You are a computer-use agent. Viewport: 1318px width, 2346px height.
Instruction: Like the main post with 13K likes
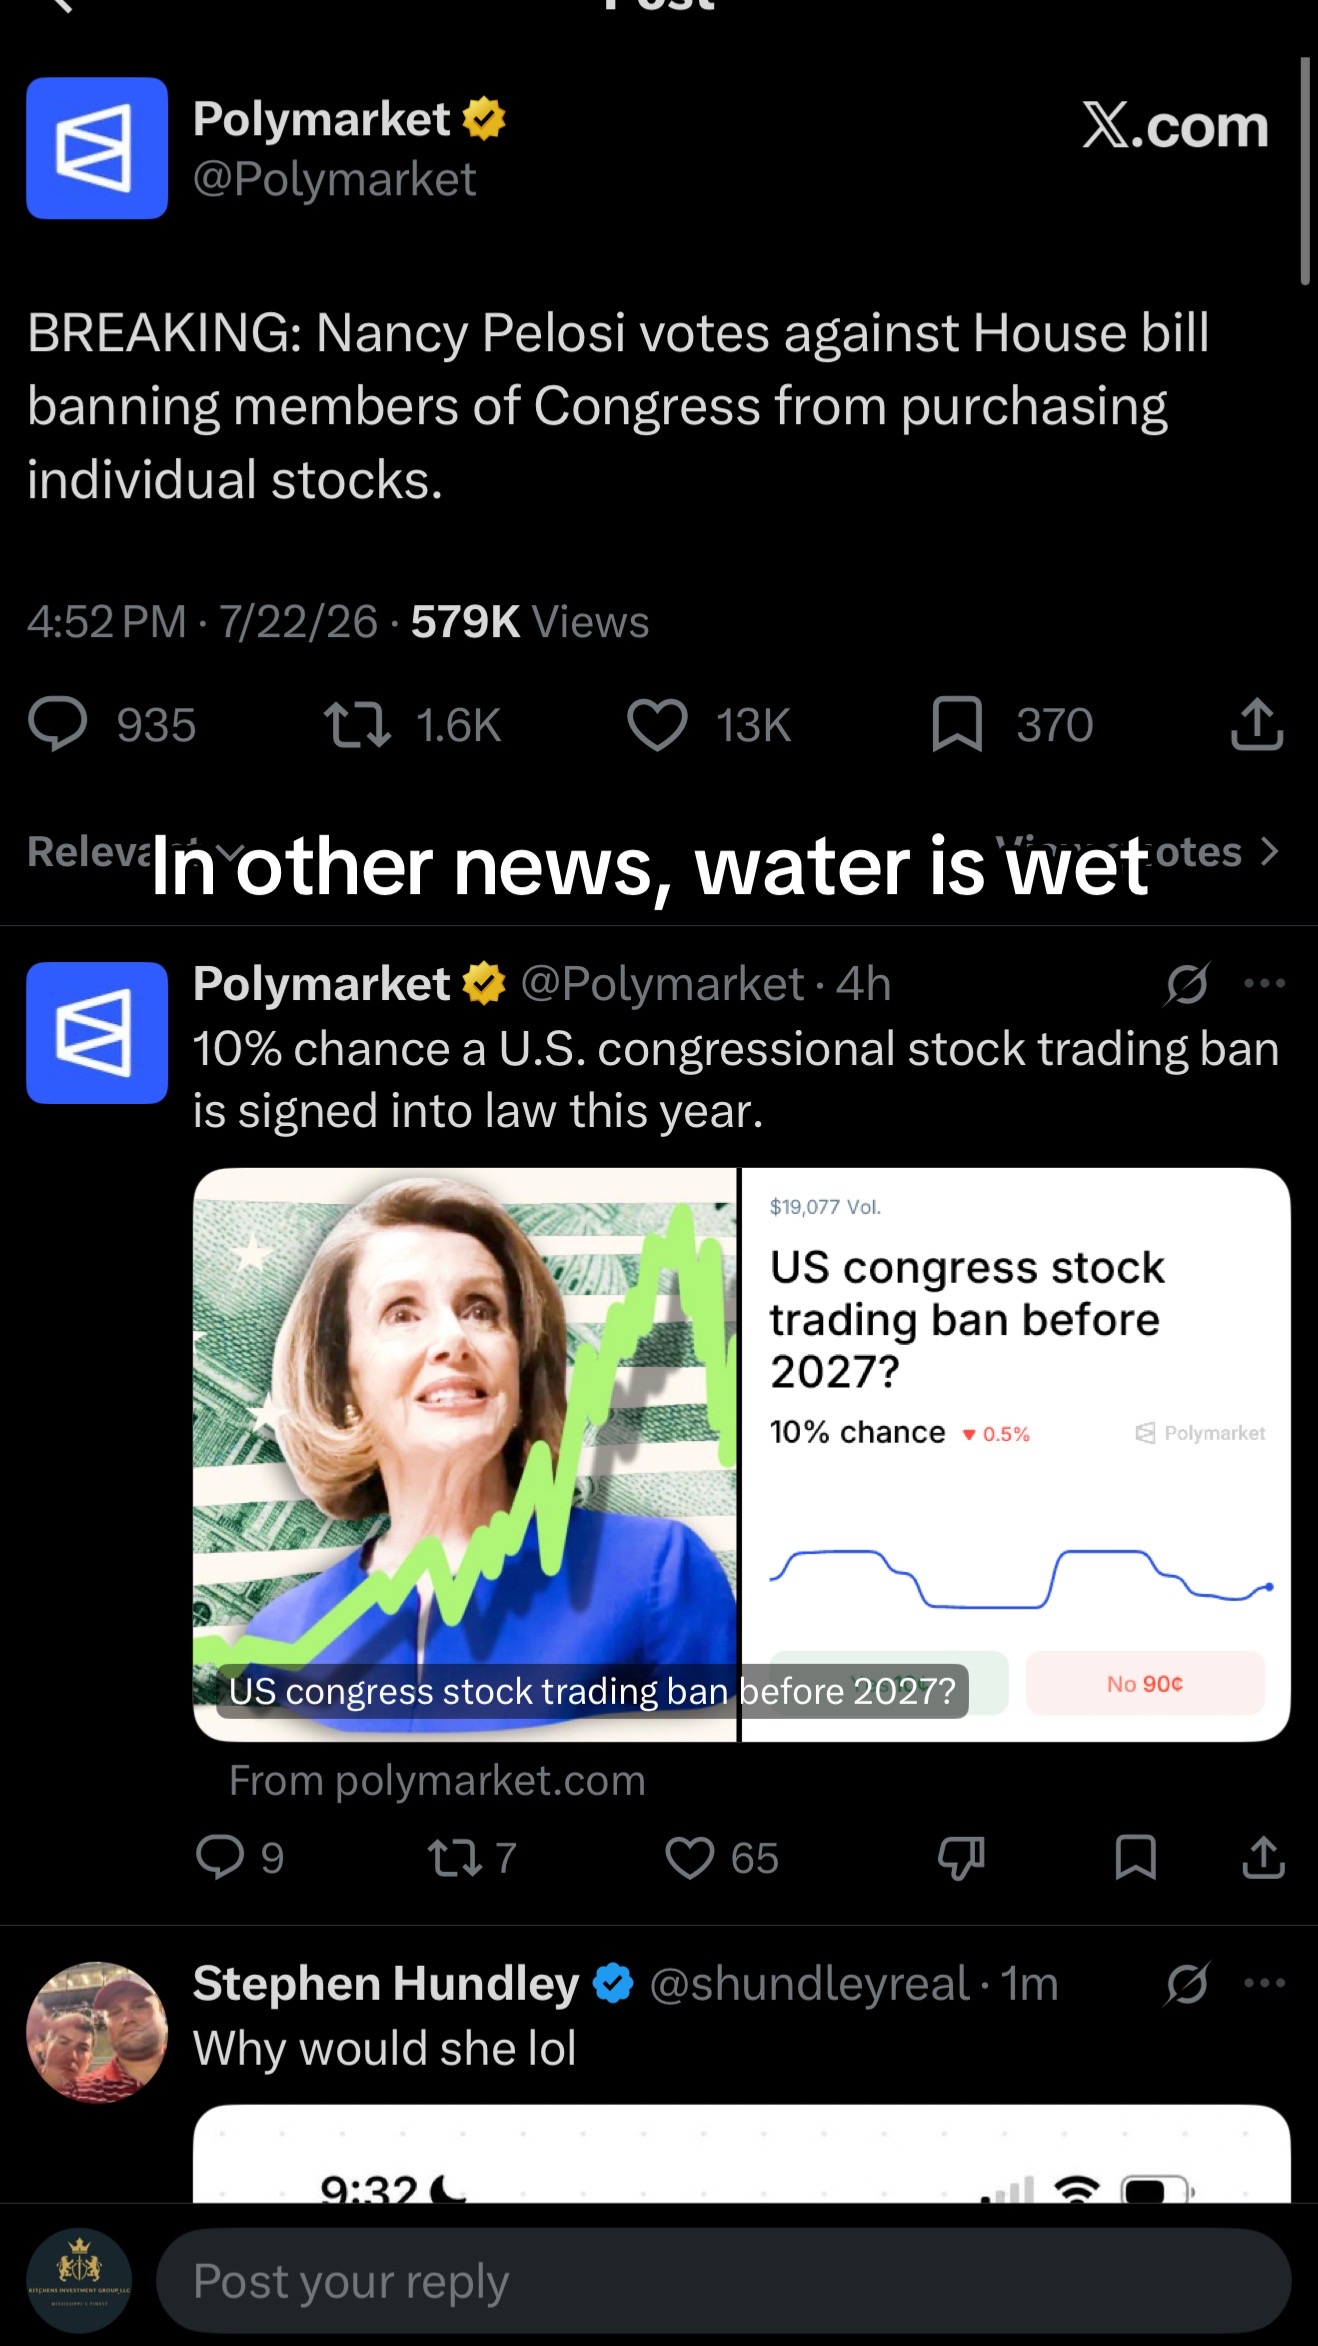click(x=657, y=725)
